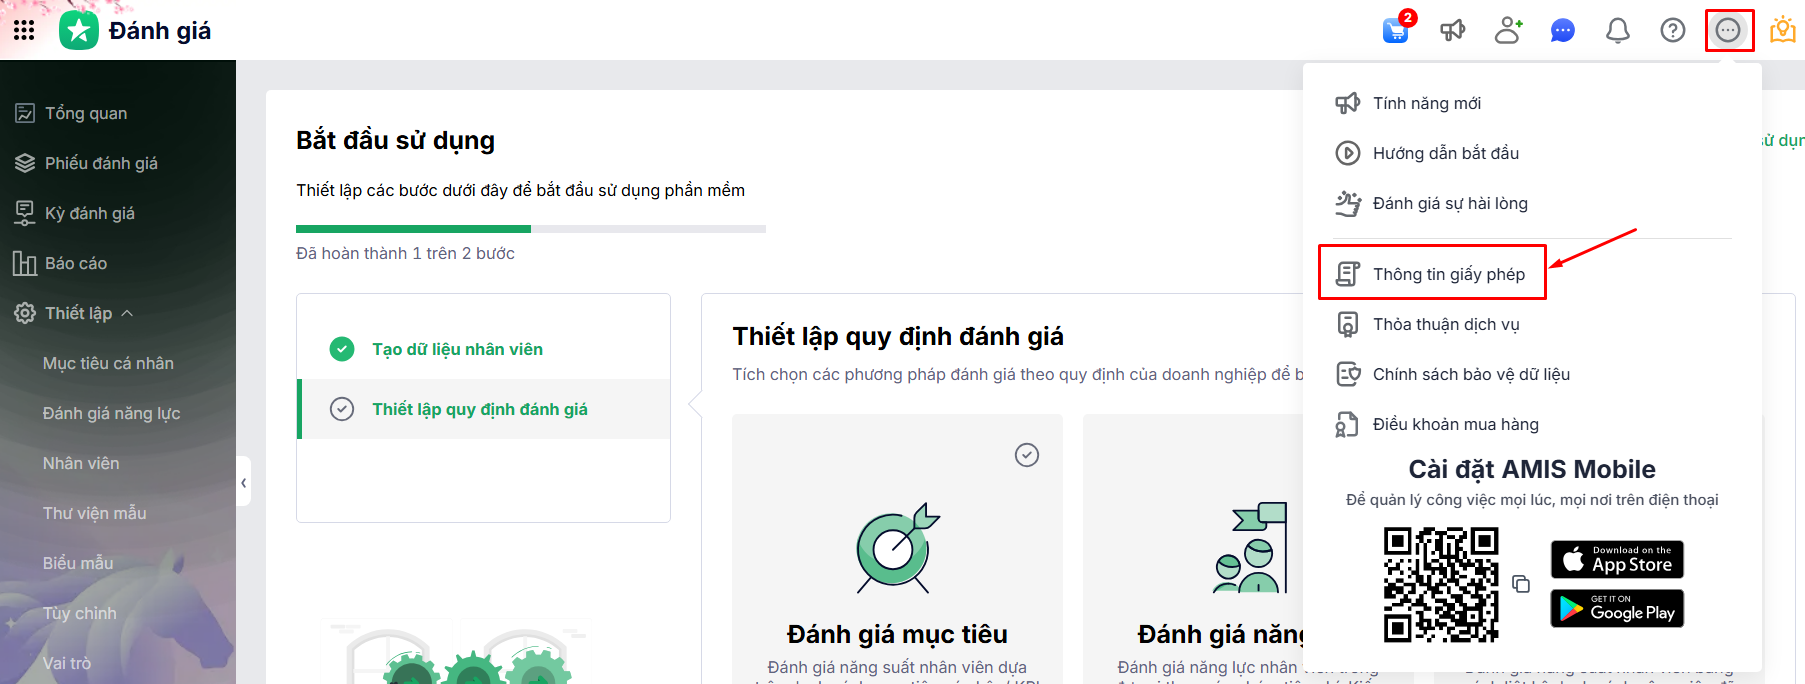Click the Đánh giá green star logo
Image resolution: width=1805 pixels, height=684 pixels.
pyautogui.click(x=79, y=30)
